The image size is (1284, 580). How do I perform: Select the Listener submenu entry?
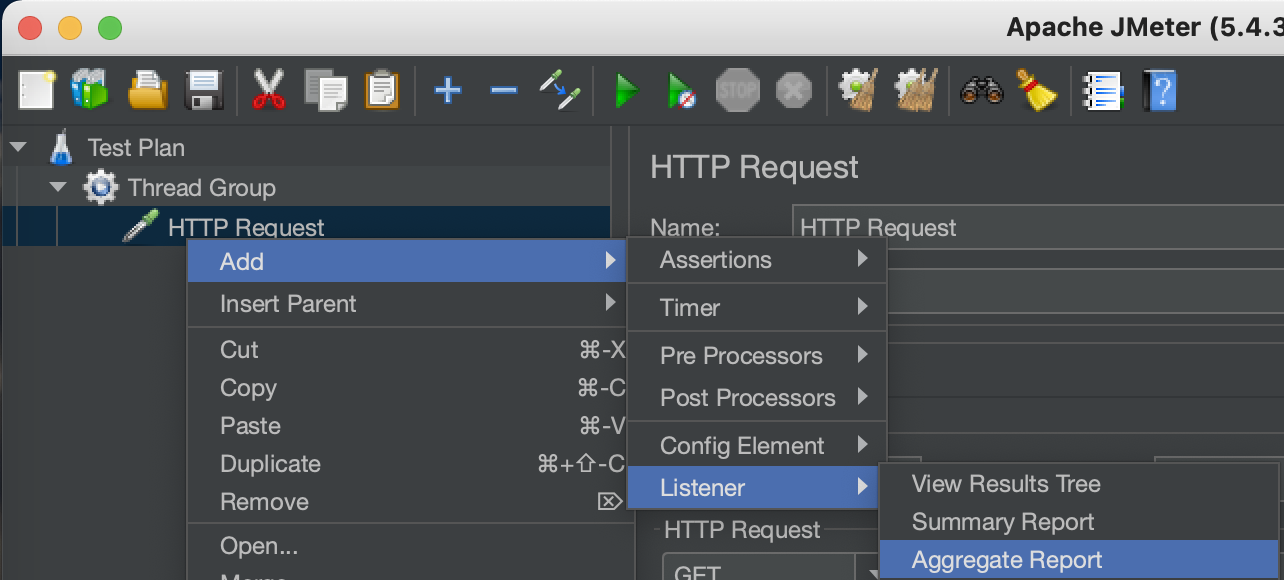[x=753, y=488]
